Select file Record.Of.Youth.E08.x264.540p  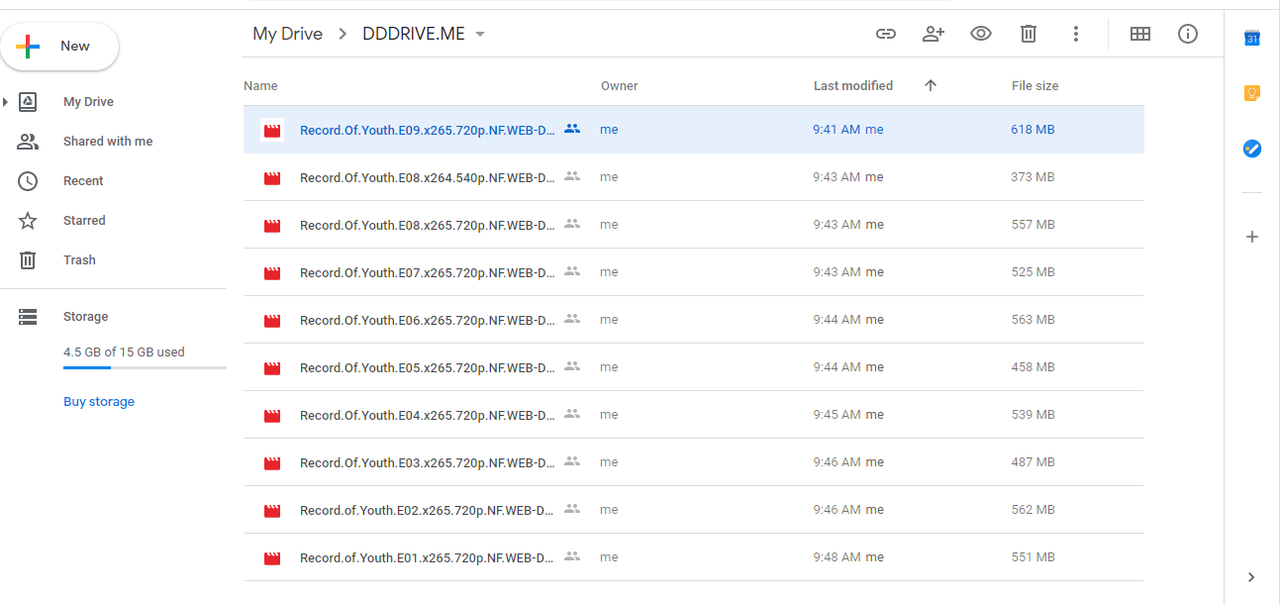693,177
